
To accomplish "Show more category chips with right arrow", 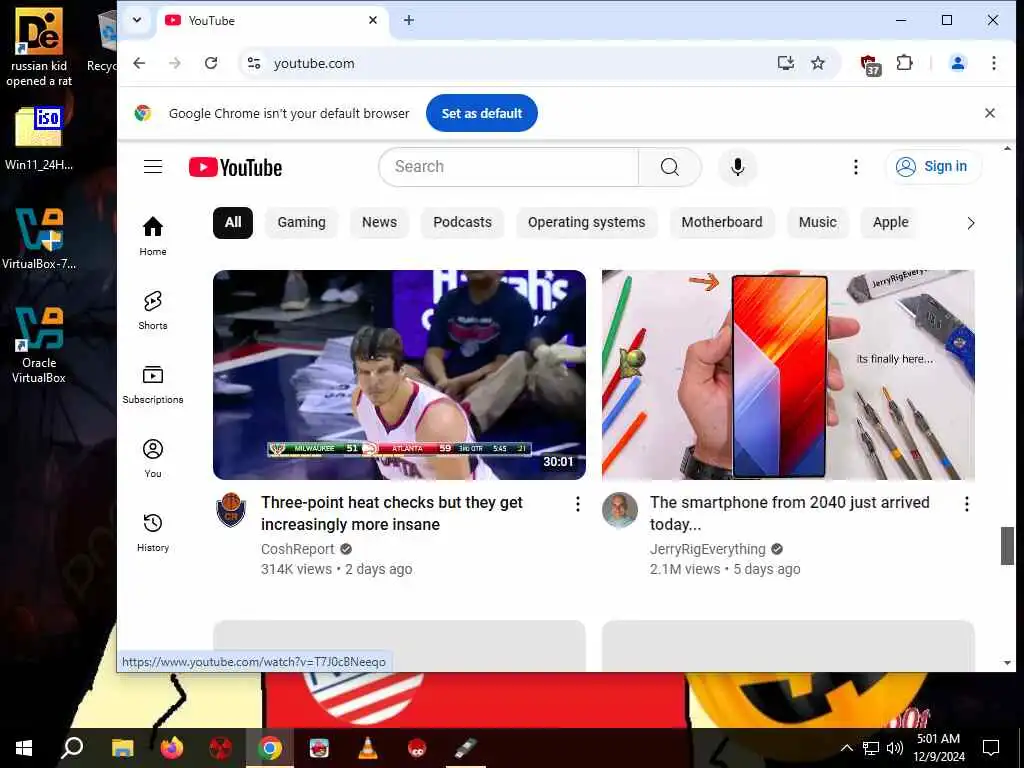I will [x=970, y=223].
